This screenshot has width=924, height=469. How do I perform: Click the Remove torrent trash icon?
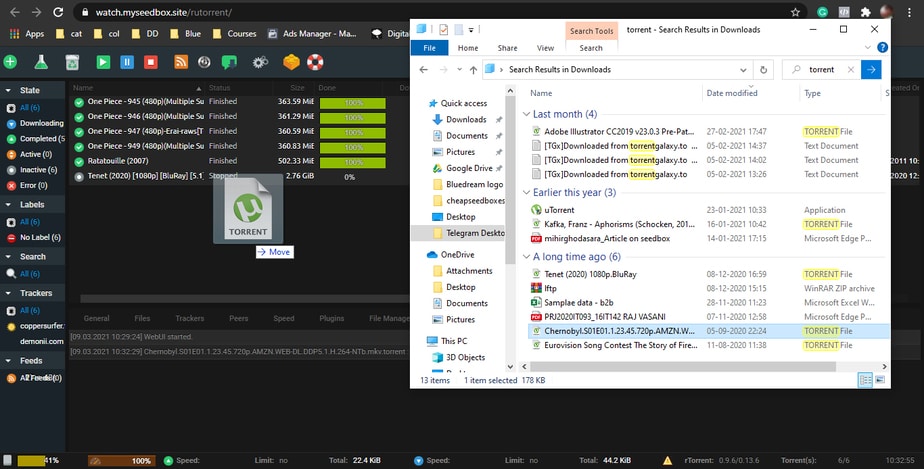(72, 62)
